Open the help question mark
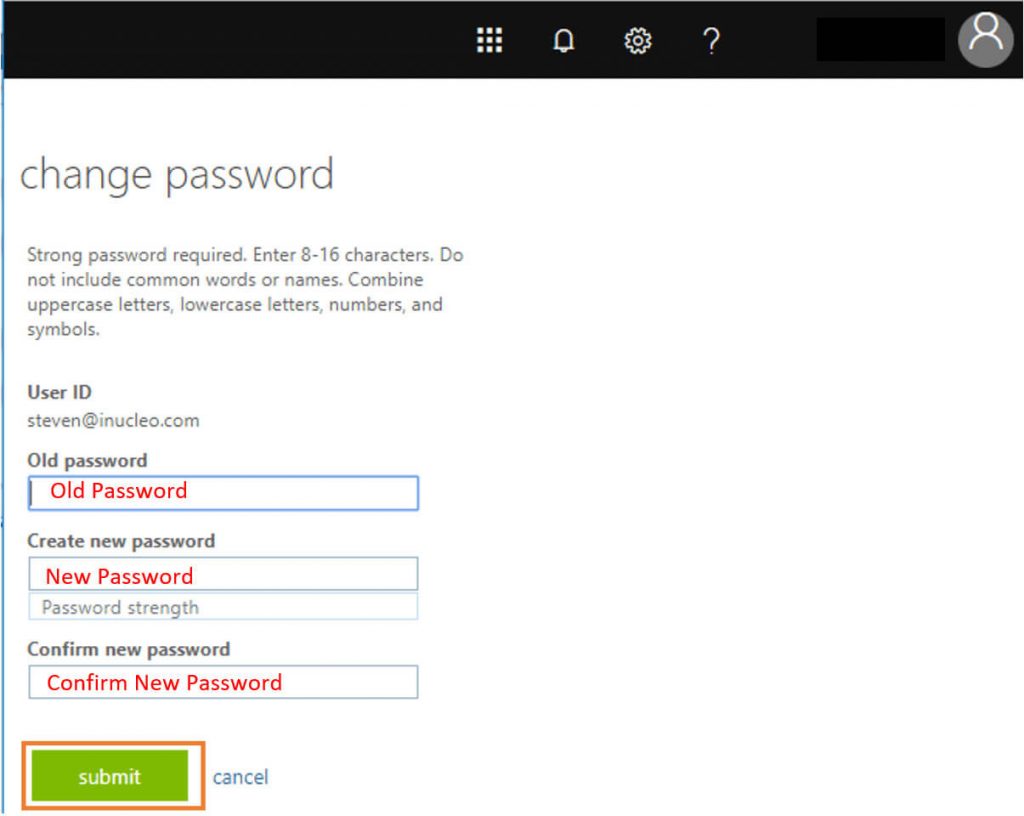 point(711,40)
